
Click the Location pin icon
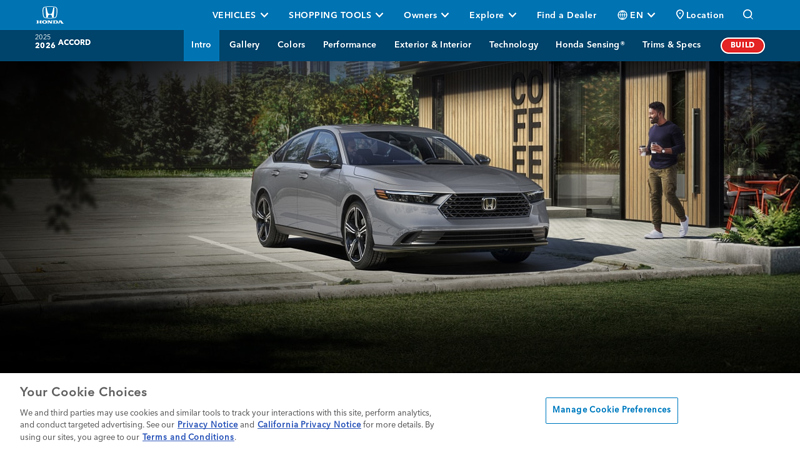click(x=679, y=14)
